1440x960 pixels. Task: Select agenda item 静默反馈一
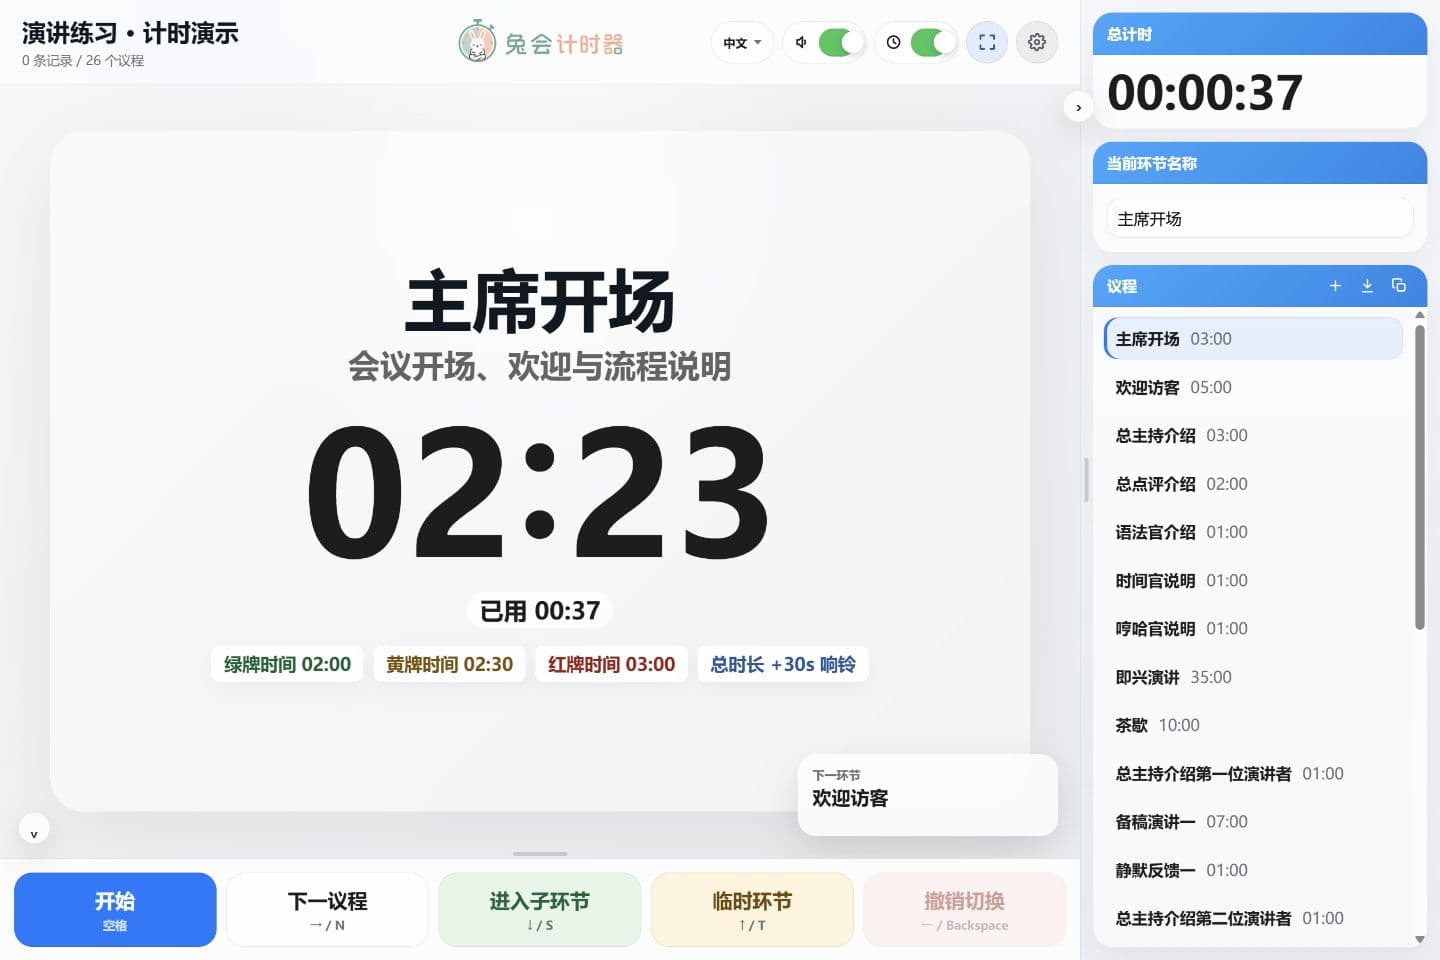pos(1253,870)
